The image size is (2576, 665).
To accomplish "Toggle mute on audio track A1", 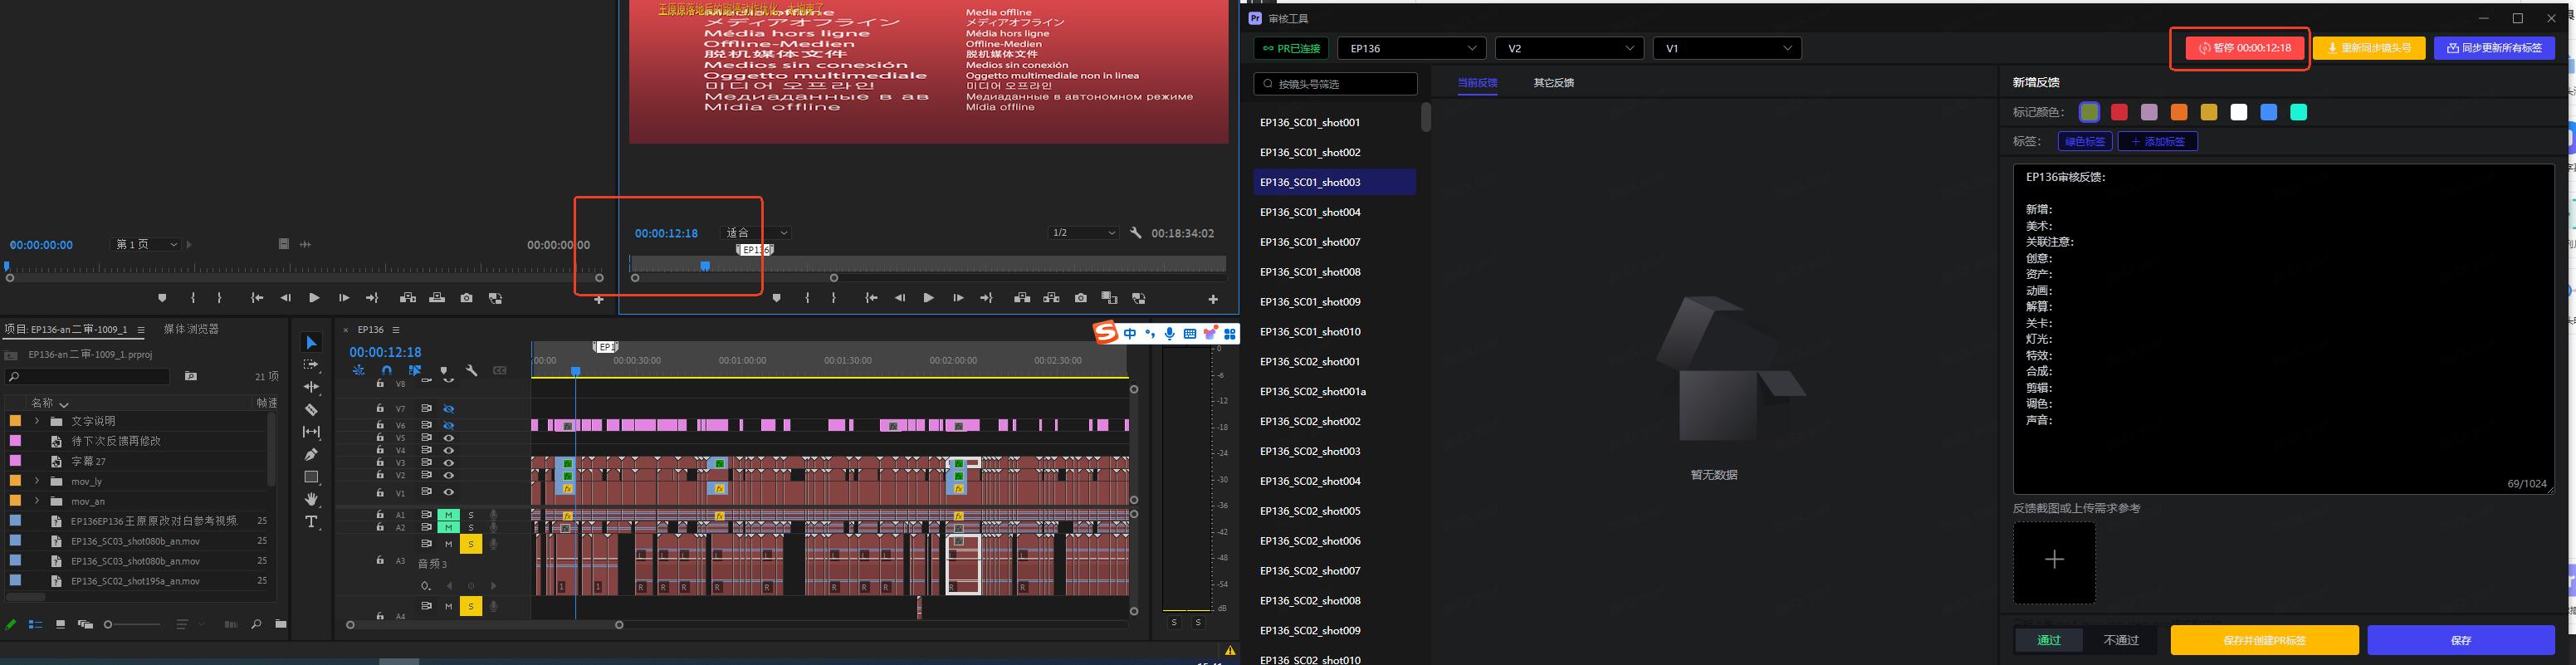I will point(448,515).
